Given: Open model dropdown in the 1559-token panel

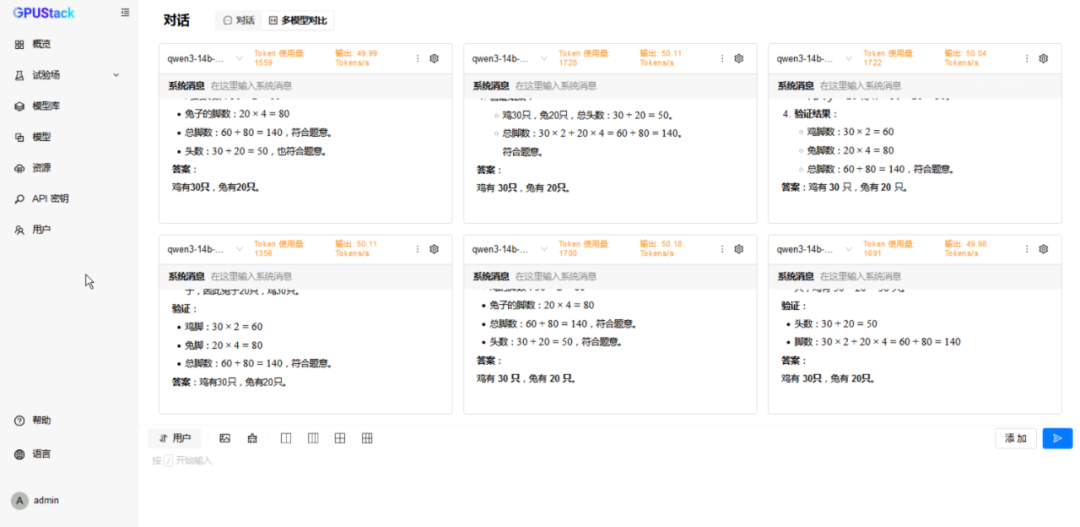Looking at the screenshot, I should click(205, 59).
